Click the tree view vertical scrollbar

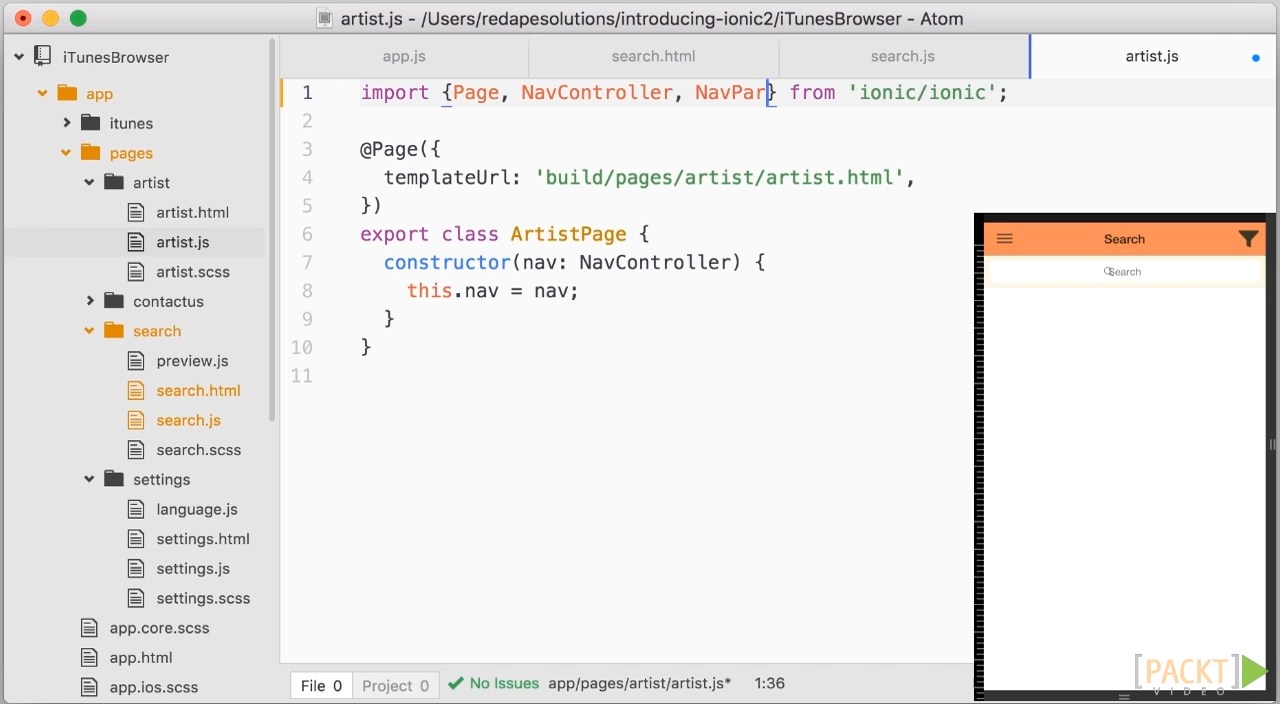point(272,230)
